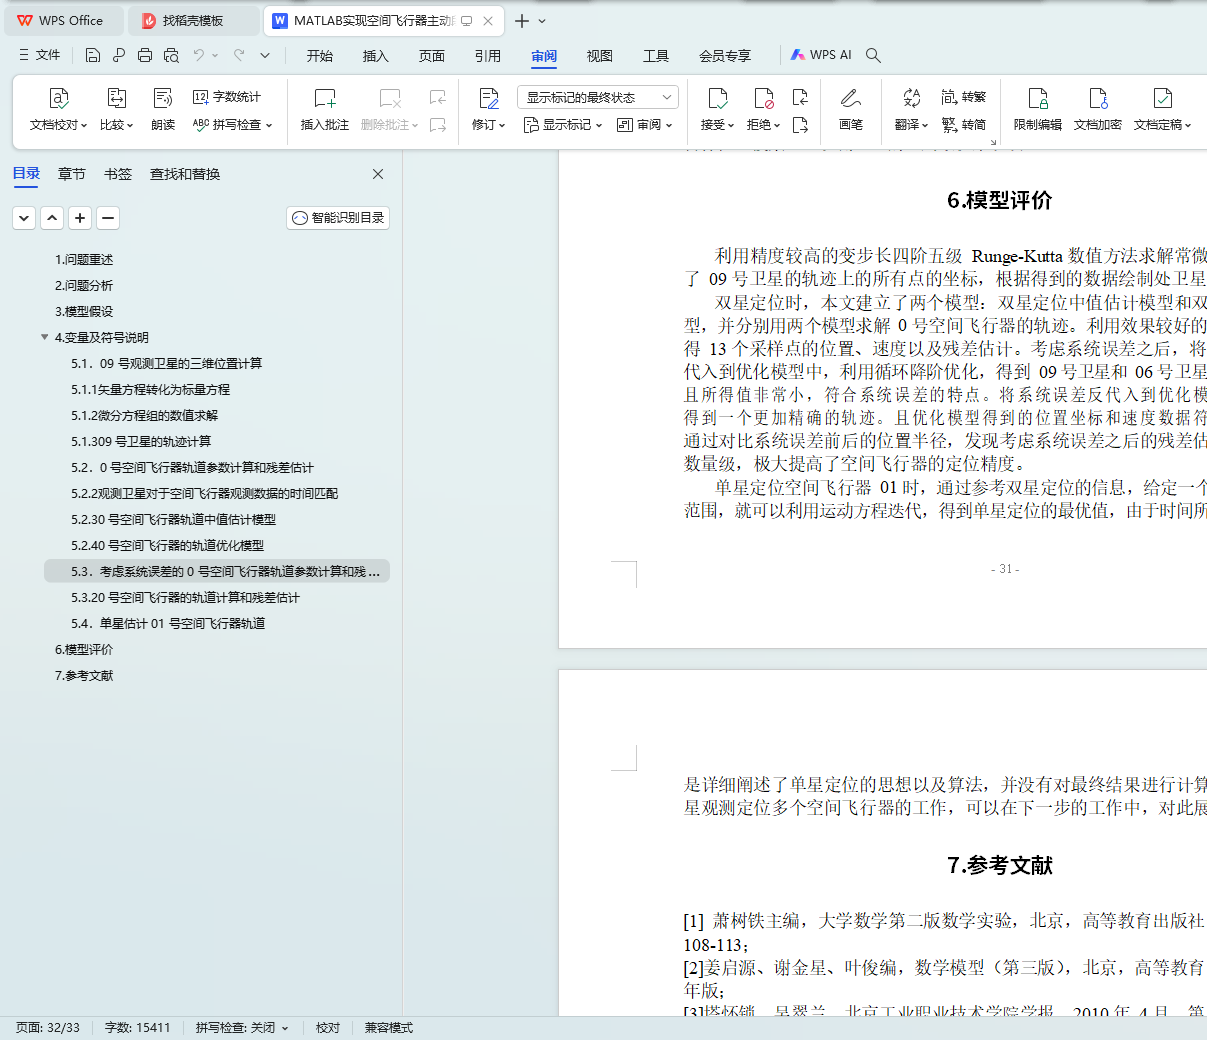Click the 拒绝 reject change icon
The height and width of the screenshot is (1040, 1207).
pyautogui.click(x=764, y=98)
